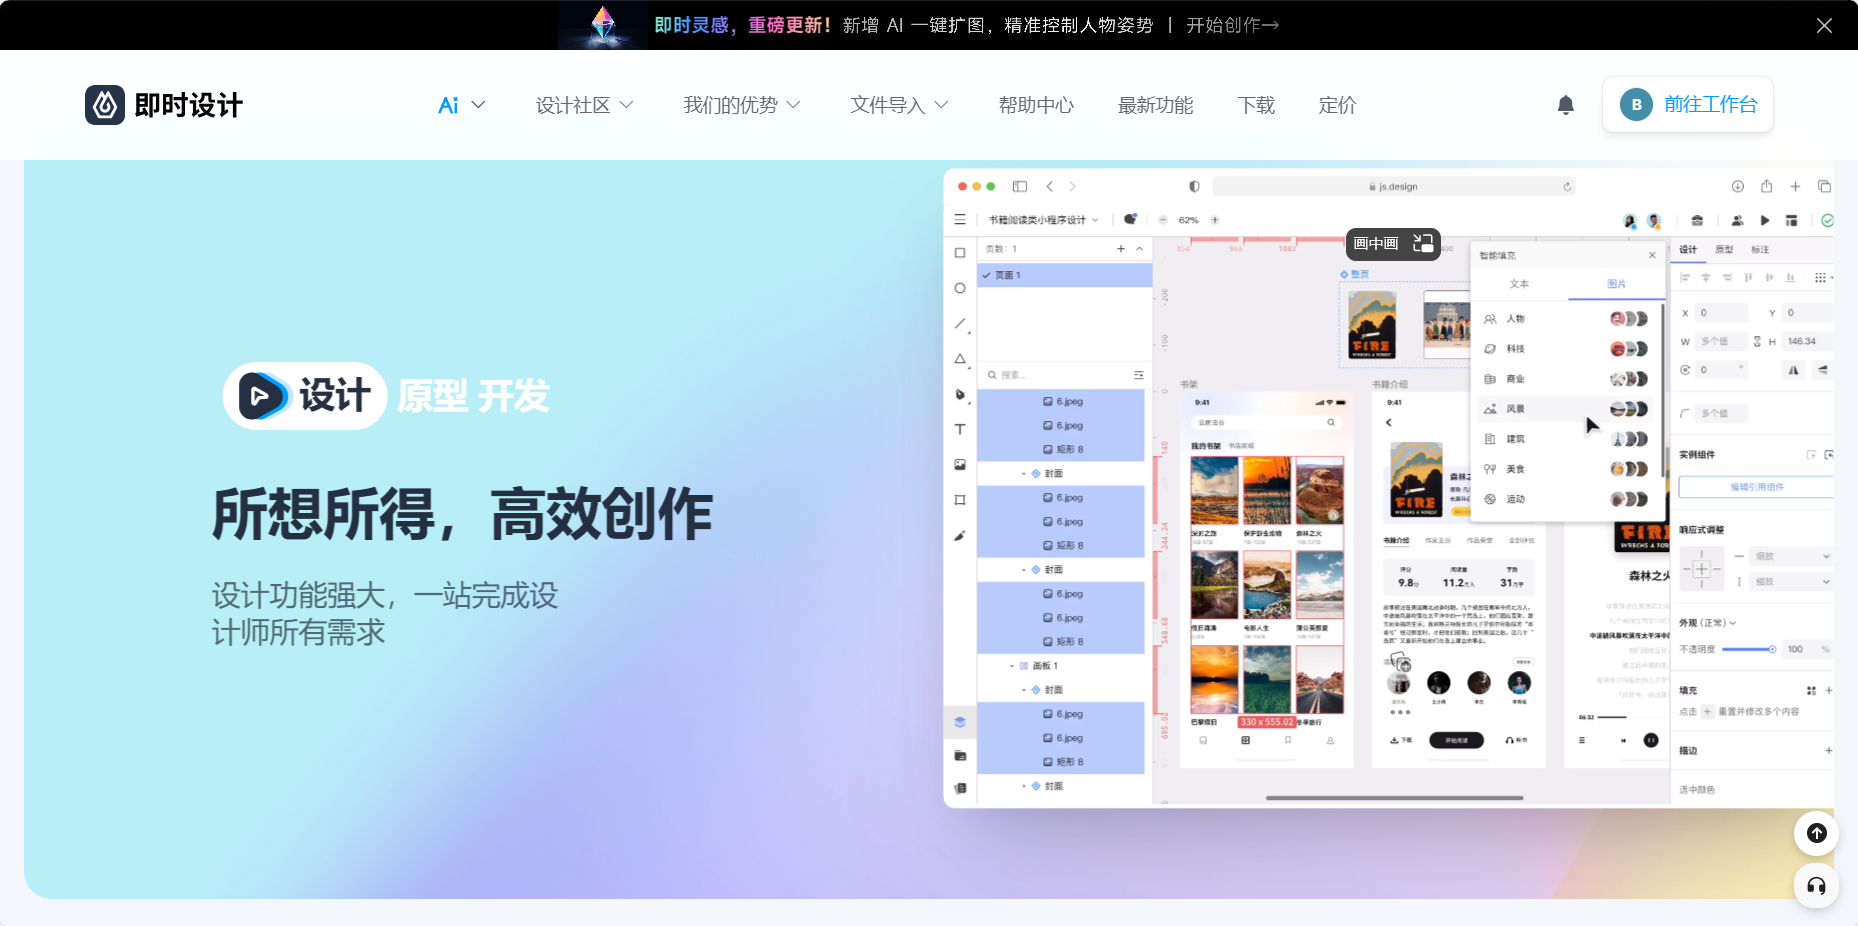This screenshot has height=926, width=1858.
Task: Click the browser reload icon
Action: tap(1567, 187)
